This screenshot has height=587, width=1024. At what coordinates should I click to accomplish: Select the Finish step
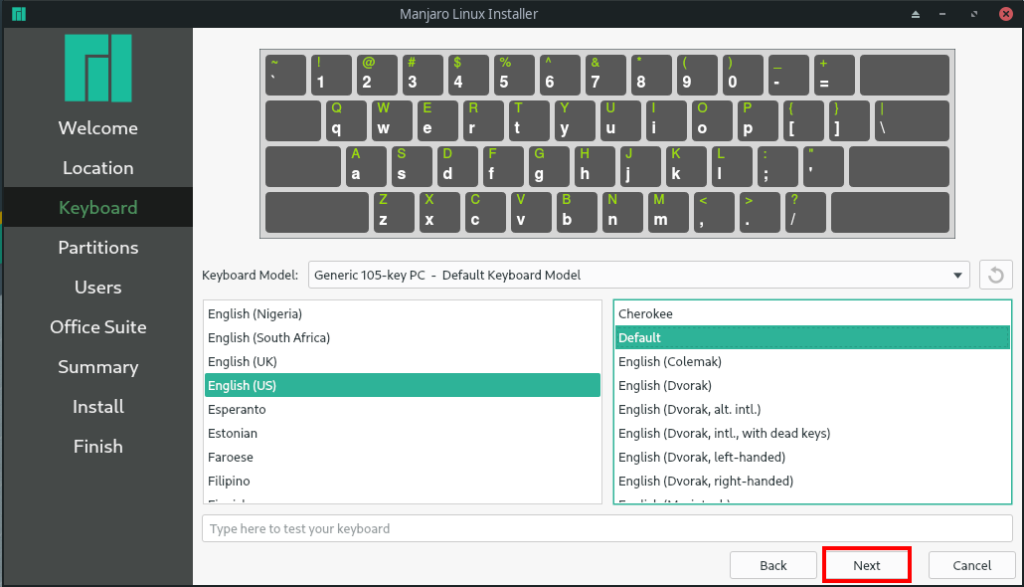(98, 447)
